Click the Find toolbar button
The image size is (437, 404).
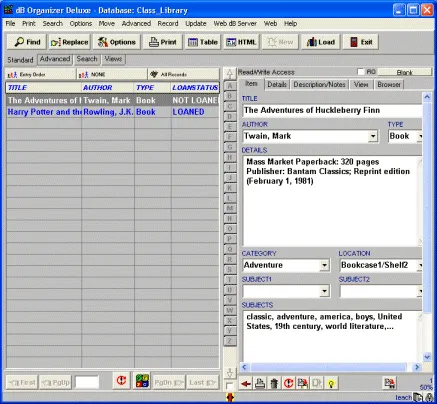click(x=28, y=42)
